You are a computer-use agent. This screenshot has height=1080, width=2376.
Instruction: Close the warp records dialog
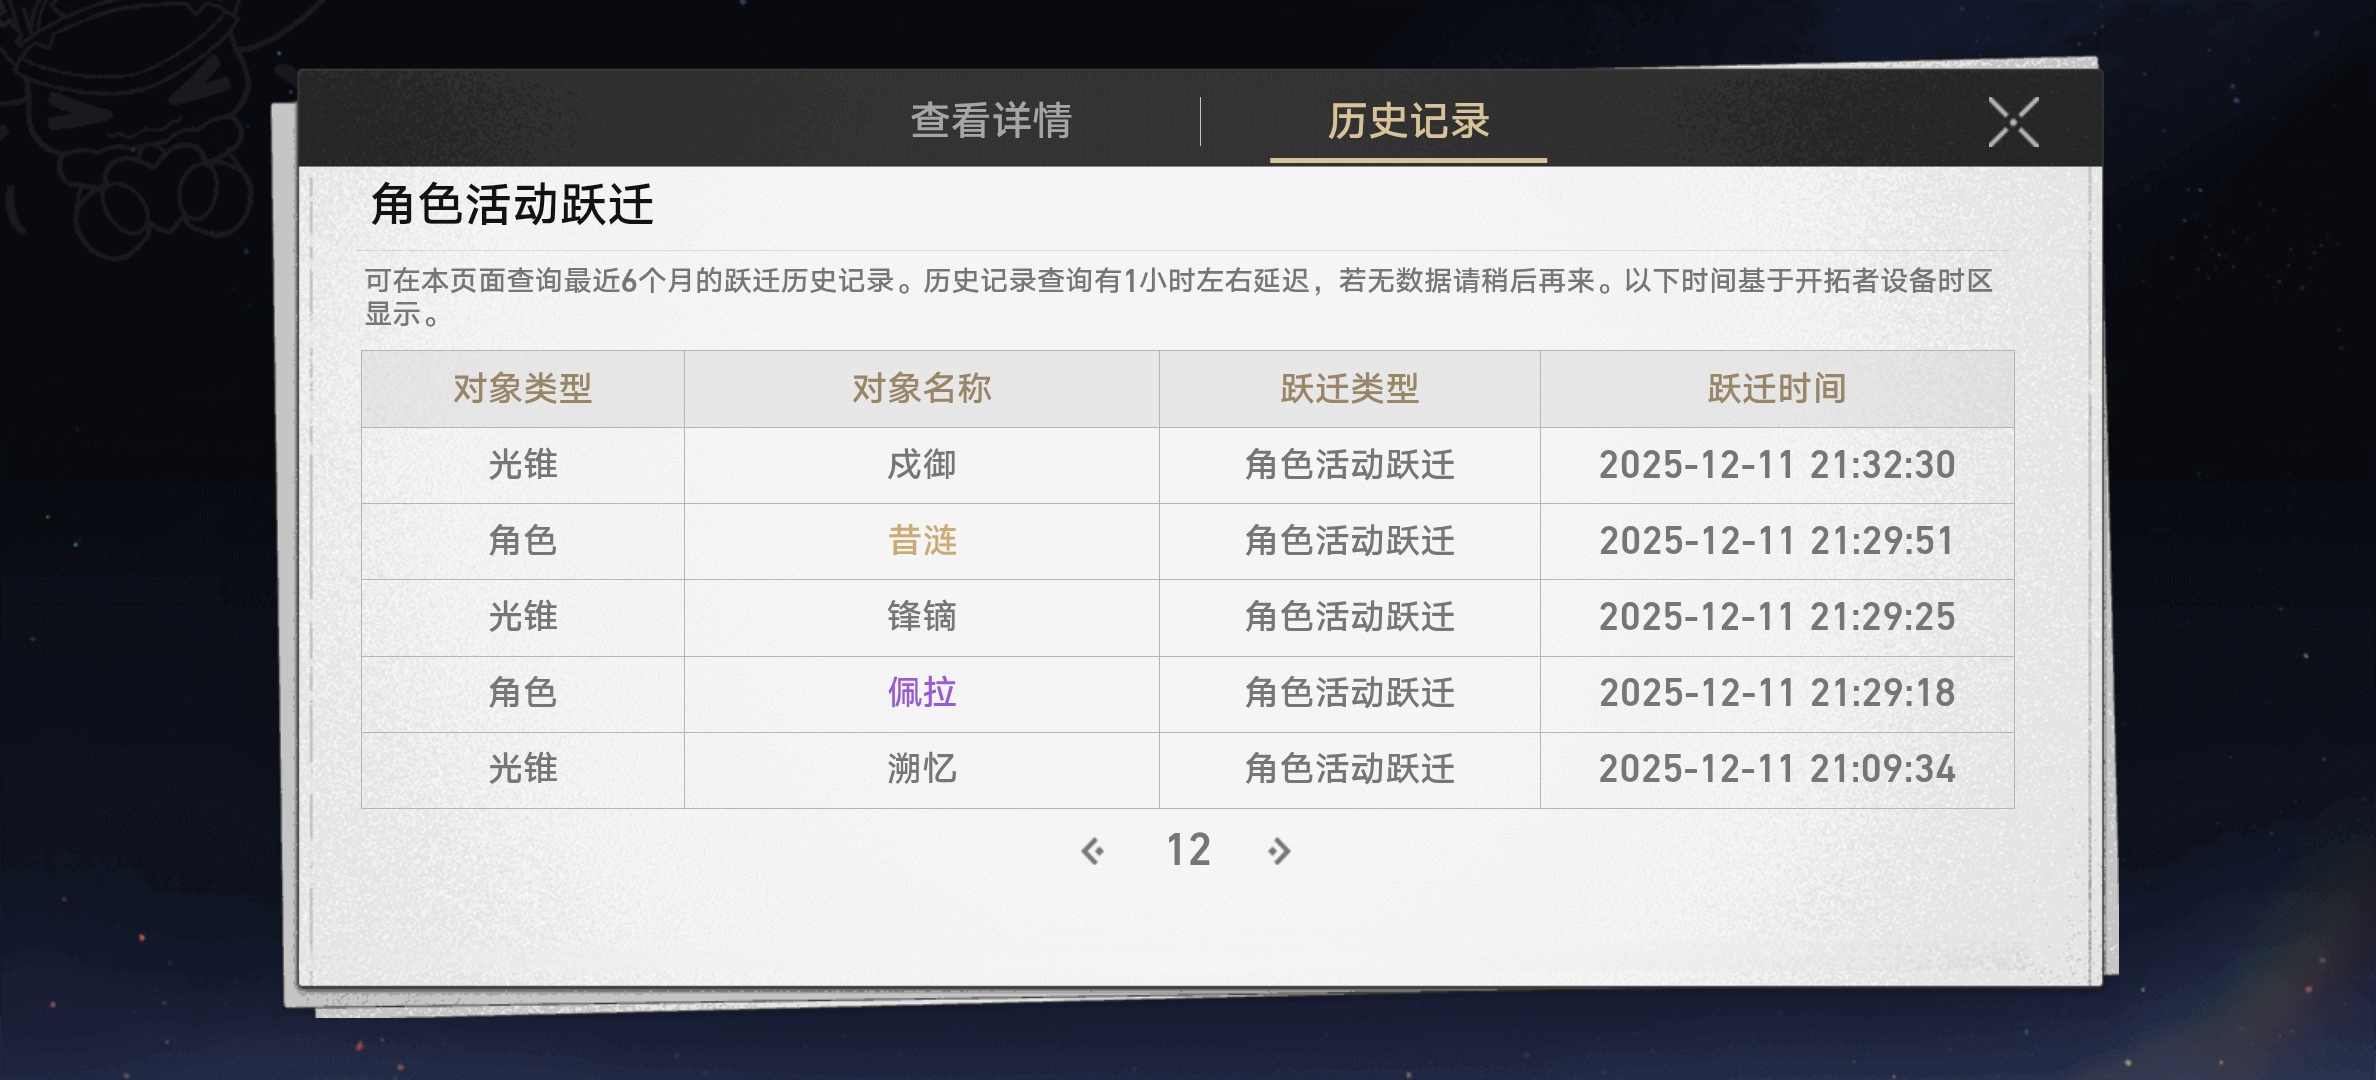[2013, 123]
